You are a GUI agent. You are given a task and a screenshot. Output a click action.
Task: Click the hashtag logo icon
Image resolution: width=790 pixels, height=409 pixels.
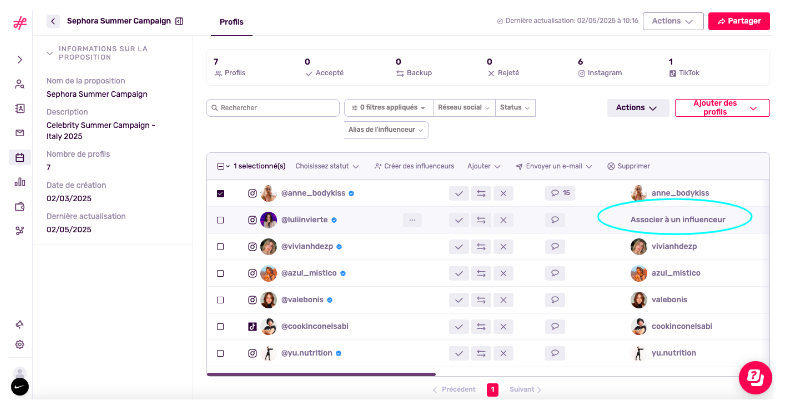click(x=20, y=23)
